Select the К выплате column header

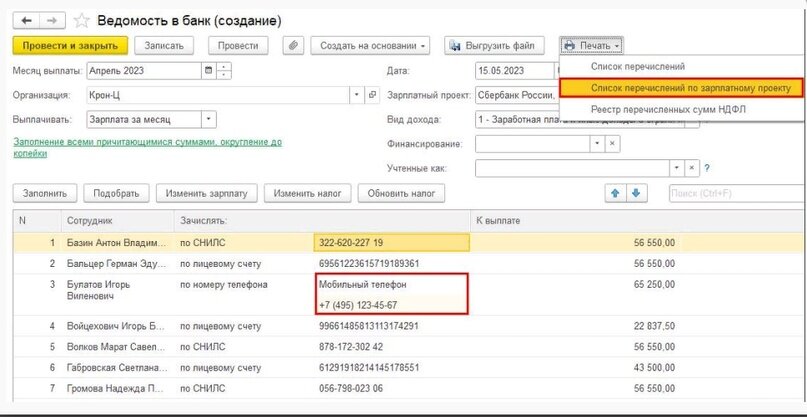[638, 220]
